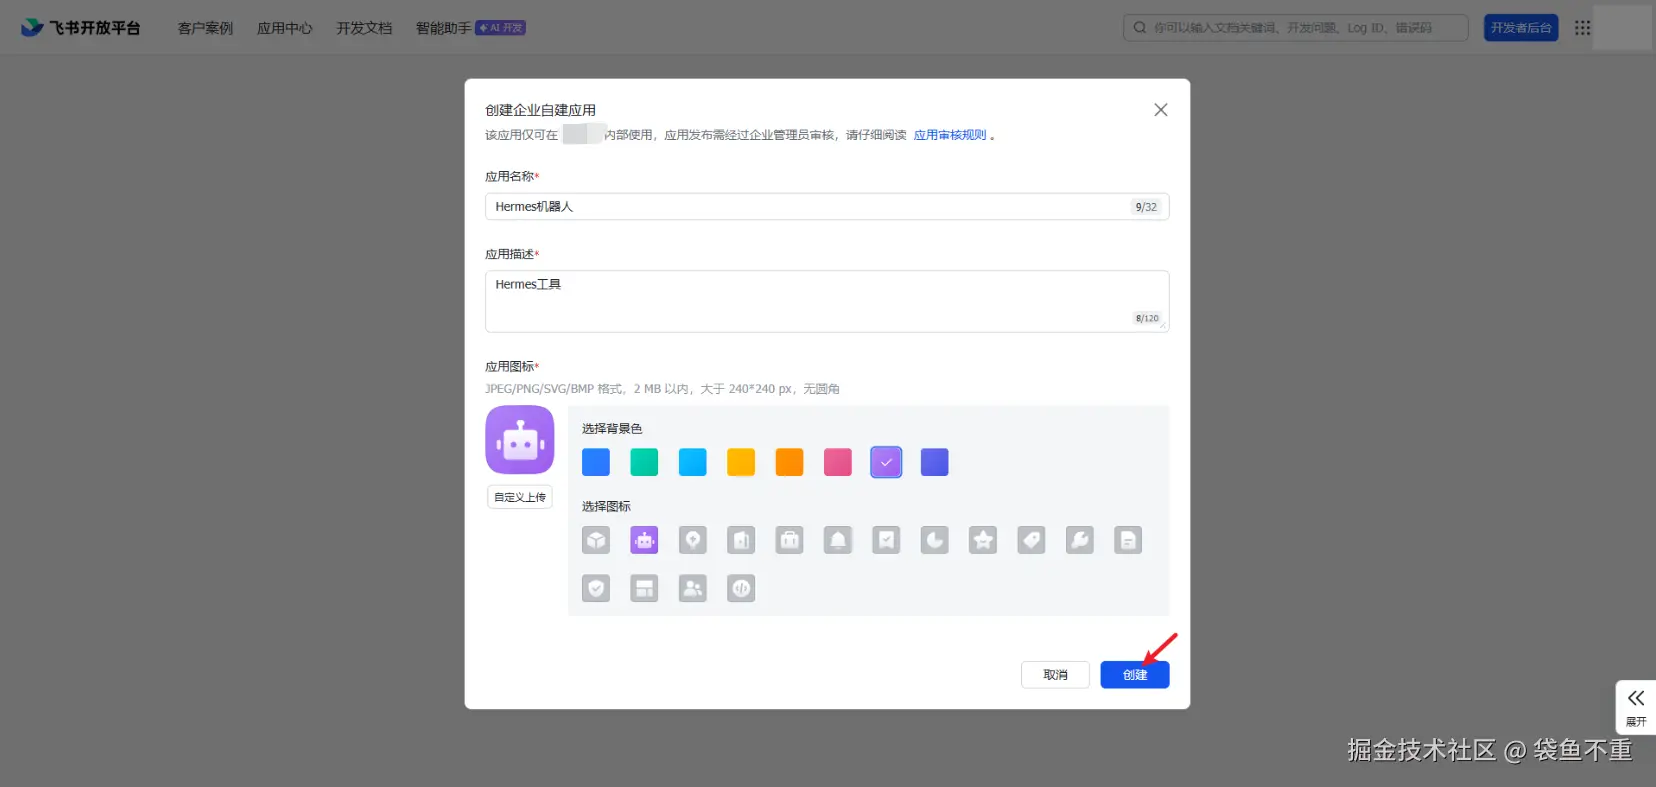Select the pie chart app icon
This screenshot has width=1656, height=787.
935,541
